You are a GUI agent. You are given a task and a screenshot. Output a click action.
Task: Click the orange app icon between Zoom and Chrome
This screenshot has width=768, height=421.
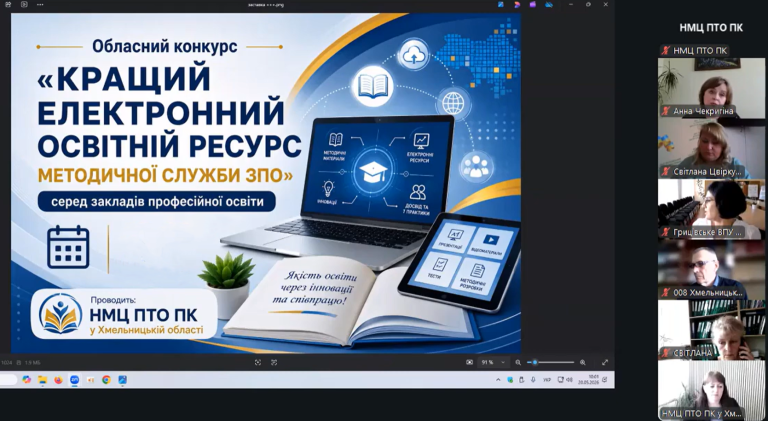90,379
